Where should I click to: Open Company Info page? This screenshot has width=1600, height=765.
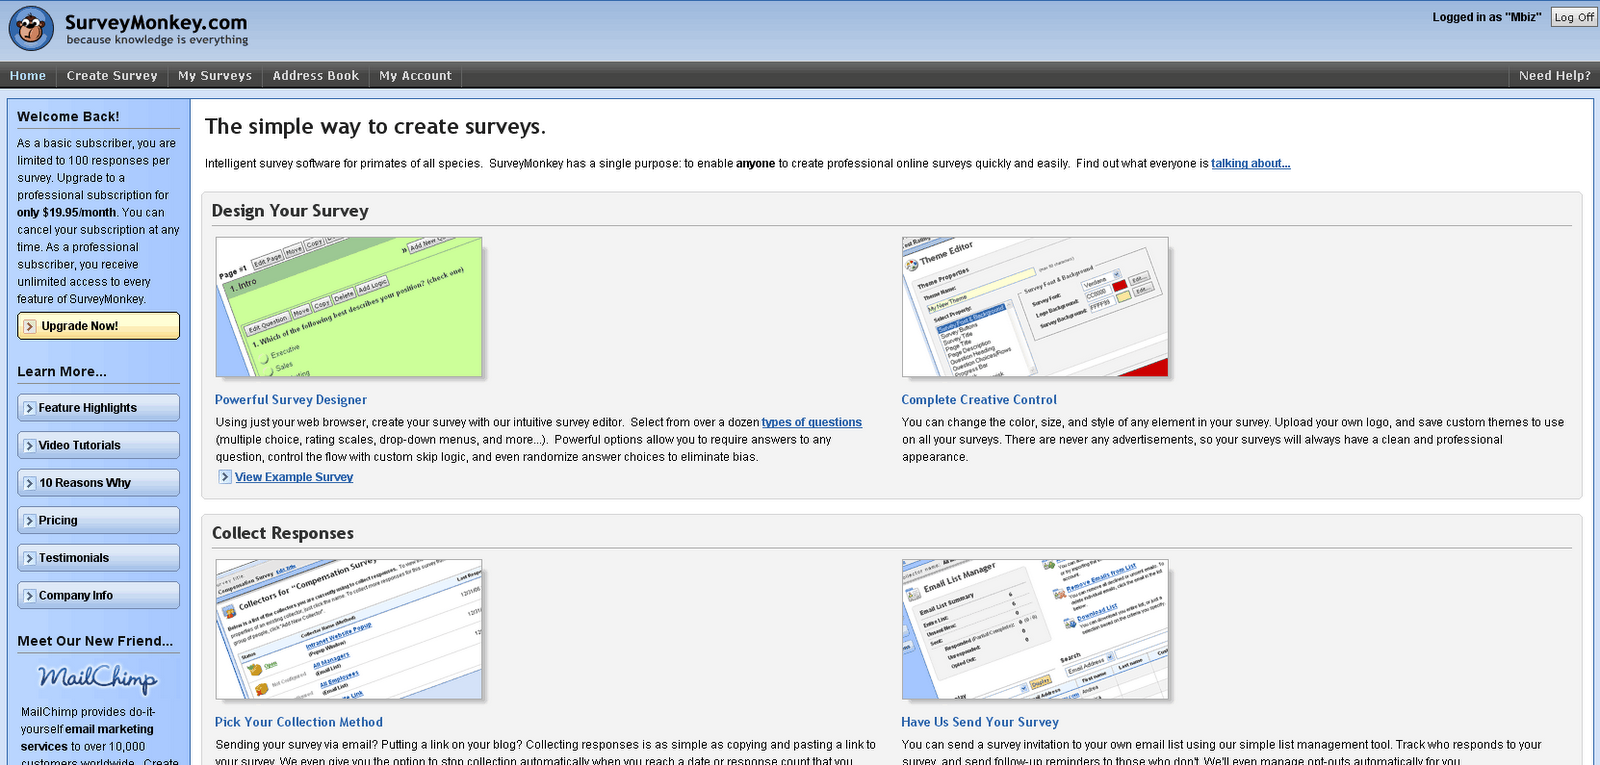pos(98,596)
